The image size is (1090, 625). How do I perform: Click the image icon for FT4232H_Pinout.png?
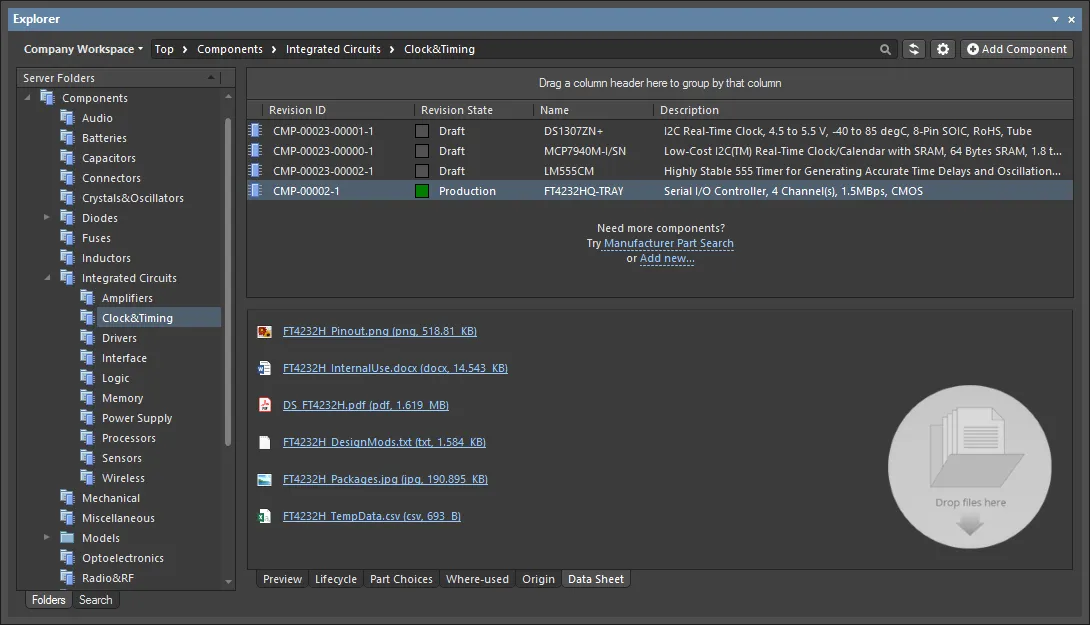click(x=265, y=331)
